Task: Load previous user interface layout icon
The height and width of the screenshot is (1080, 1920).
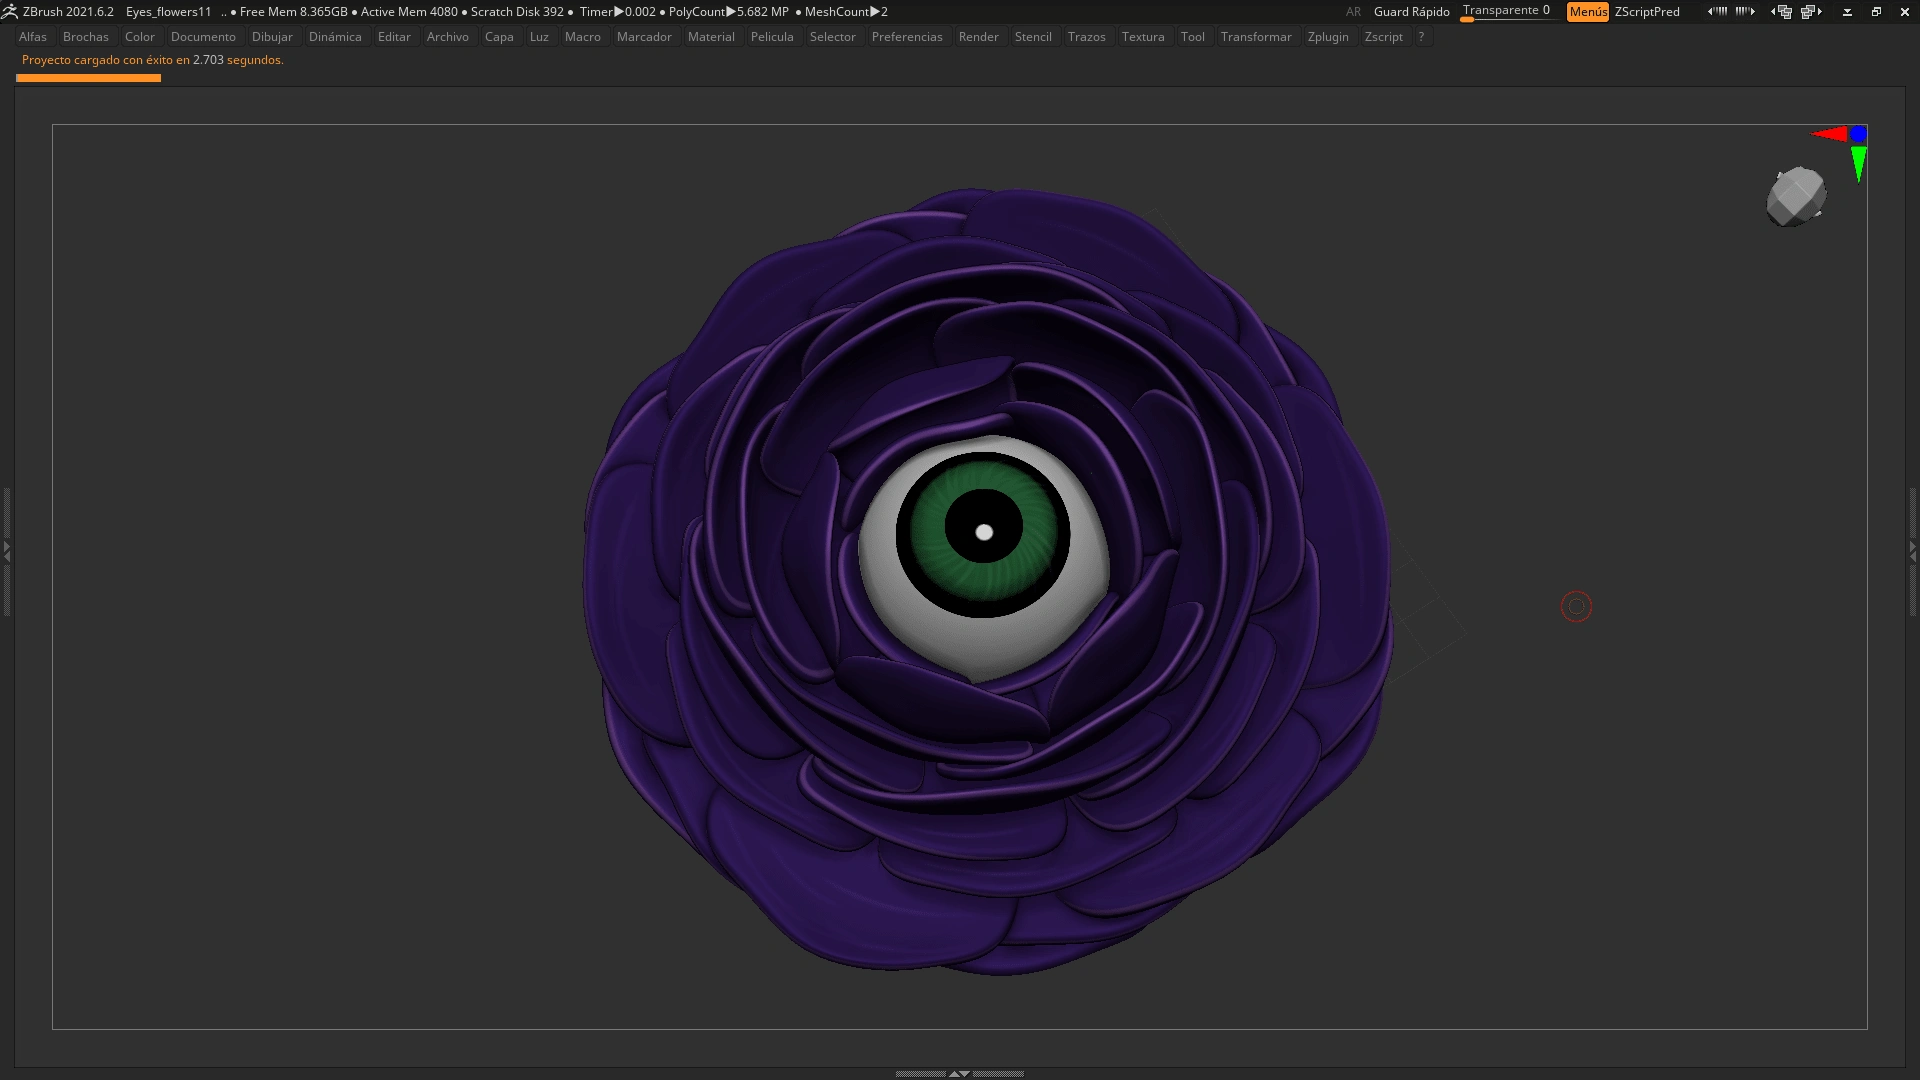Action: 1781,12
